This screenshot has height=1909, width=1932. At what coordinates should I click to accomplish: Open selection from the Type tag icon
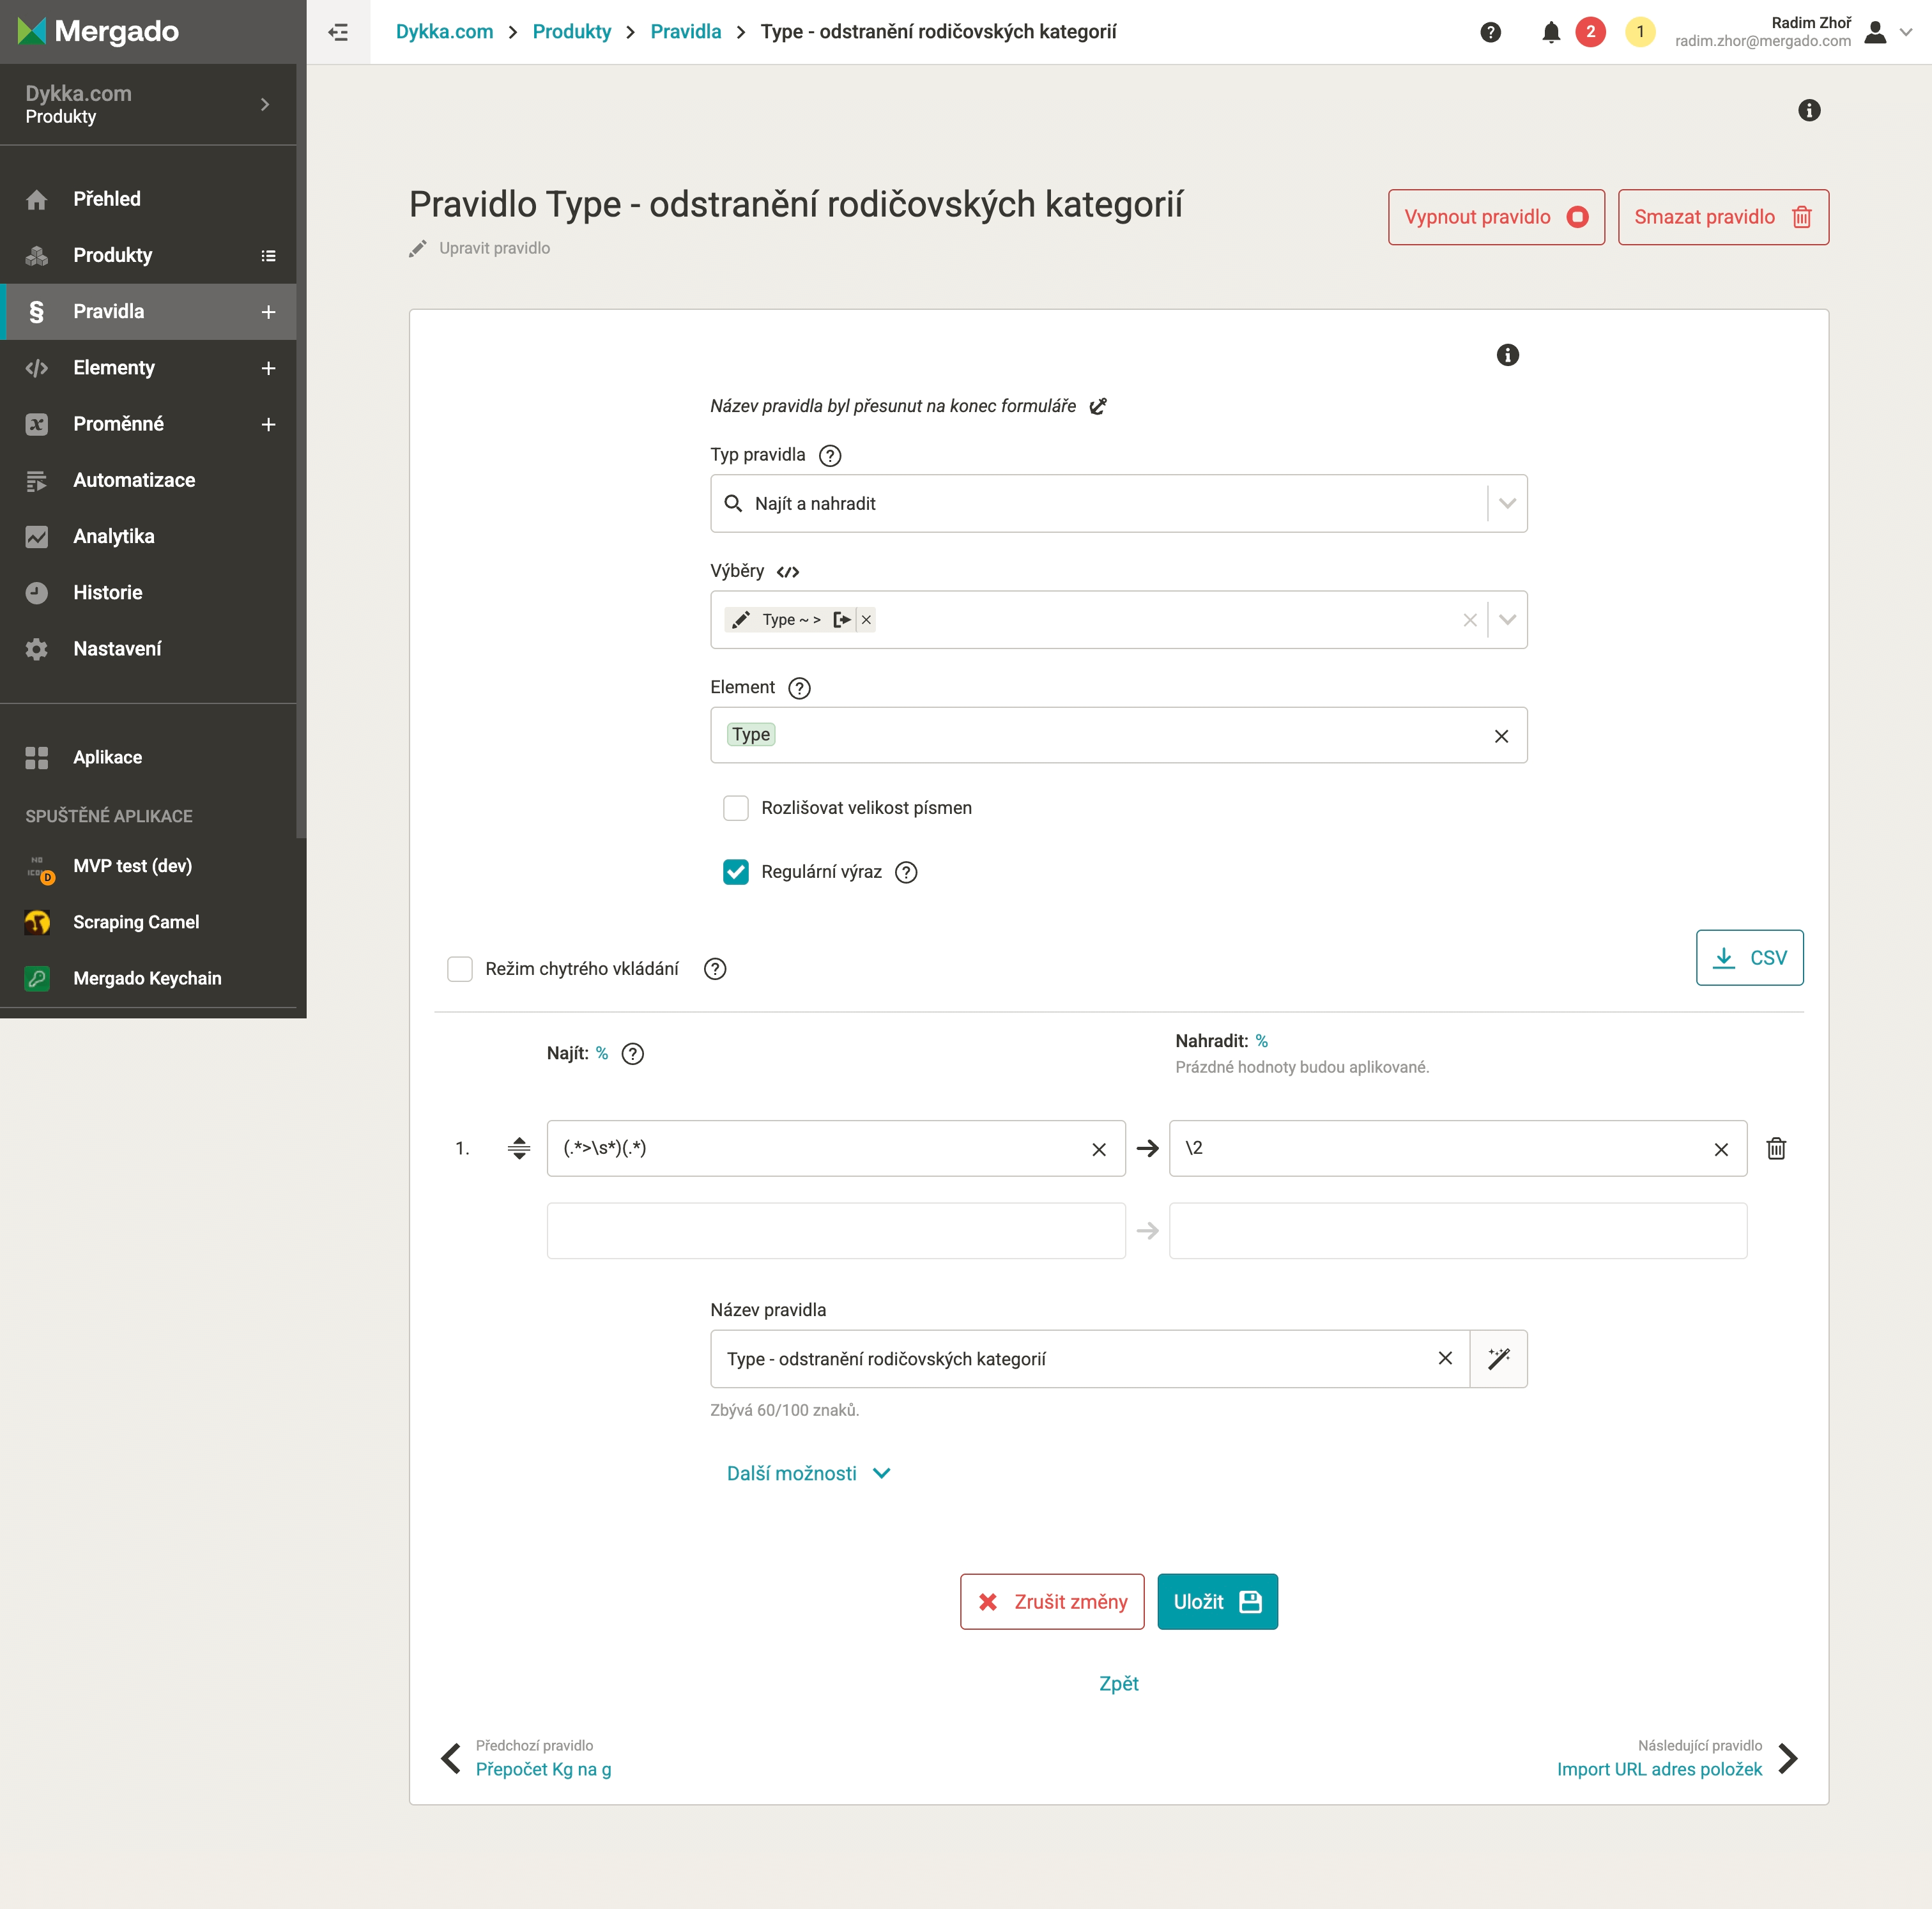coord(842,620)
